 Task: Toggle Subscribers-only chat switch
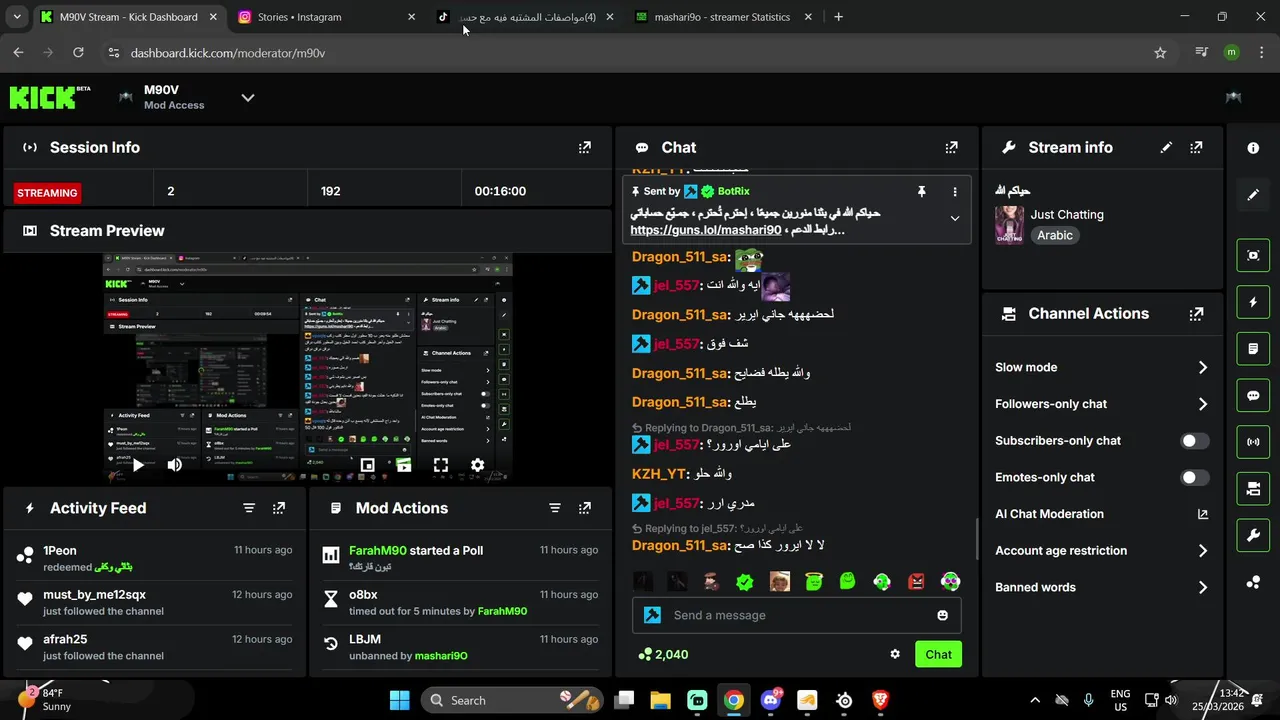click(x=1195, y=441)
